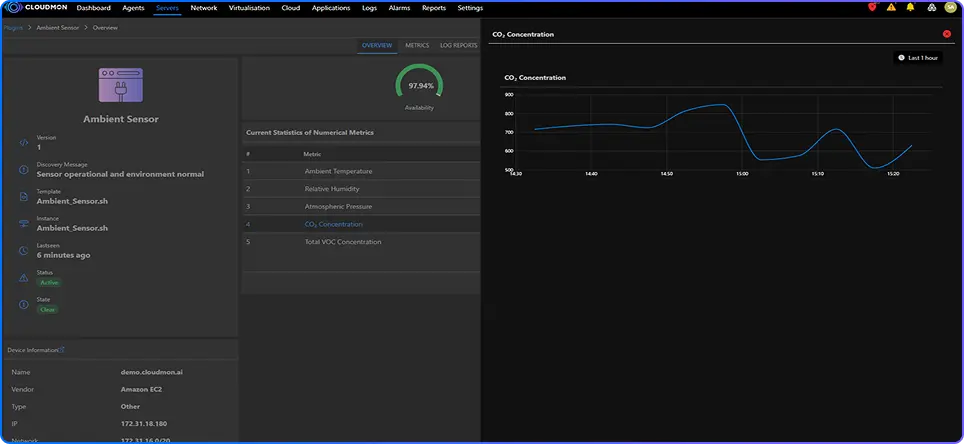Click the Clear state badge
The width and height of the screenshot is (964, 444).
(47, 309)
